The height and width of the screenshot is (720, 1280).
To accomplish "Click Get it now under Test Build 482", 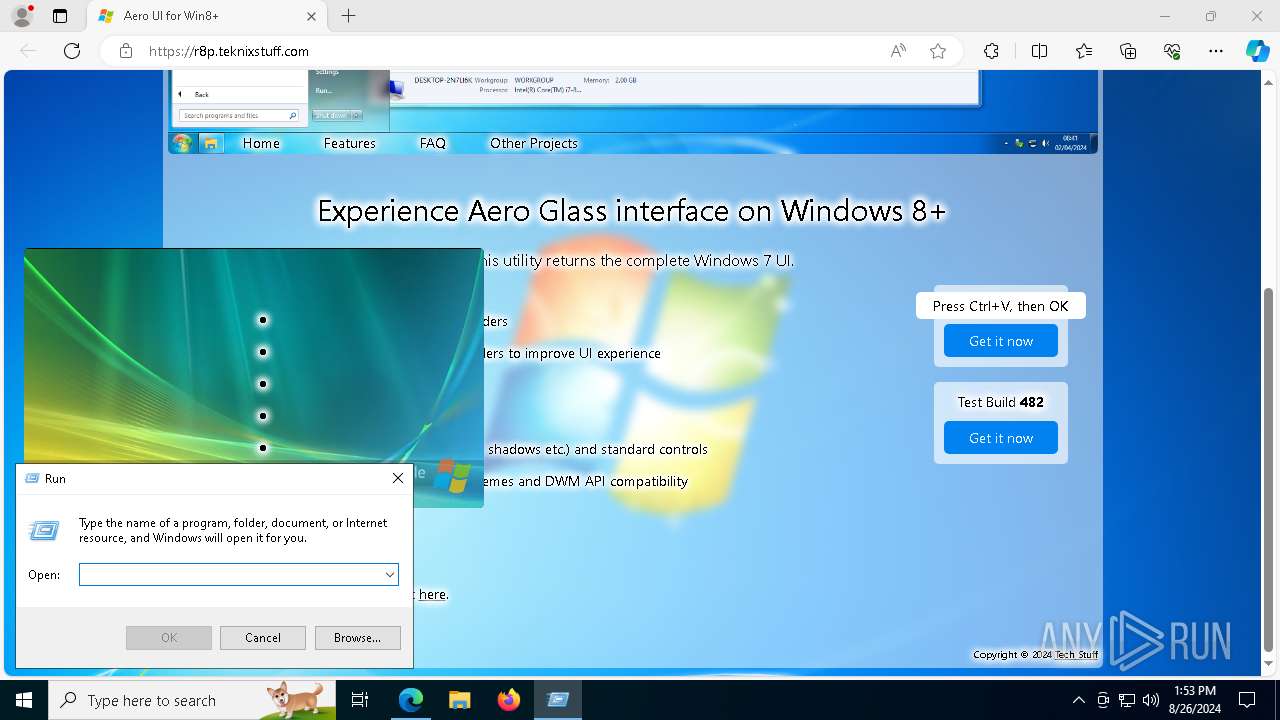I will [1001, 438].
